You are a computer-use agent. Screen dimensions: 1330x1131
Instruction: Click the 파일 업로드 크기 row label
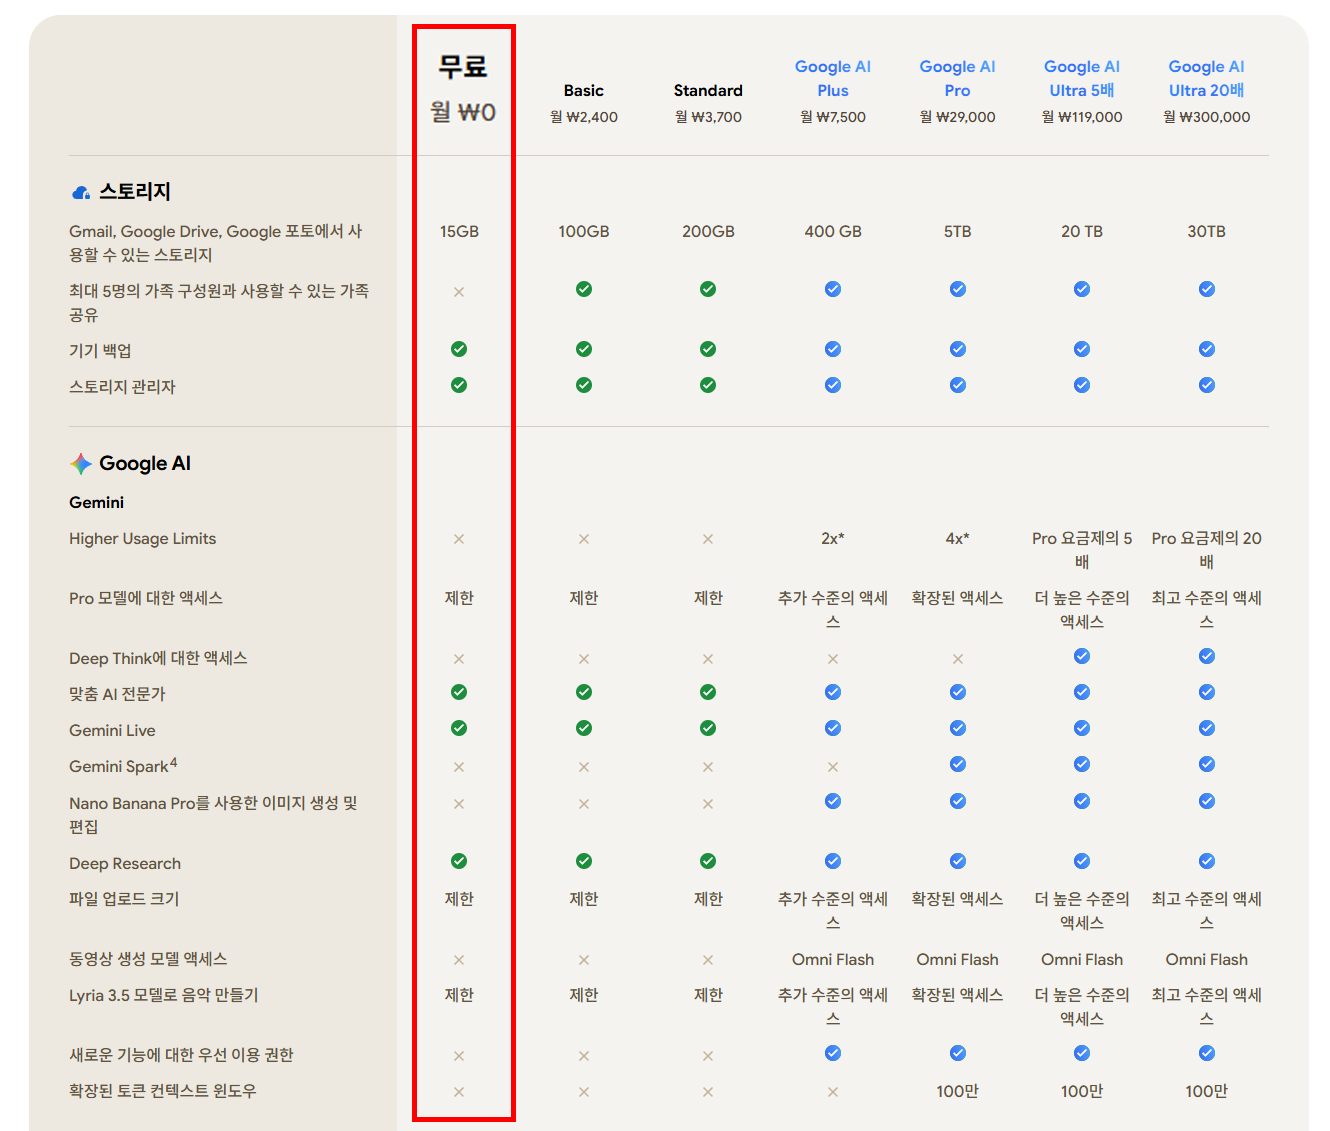pyautogui.click(x=124, y=899)
